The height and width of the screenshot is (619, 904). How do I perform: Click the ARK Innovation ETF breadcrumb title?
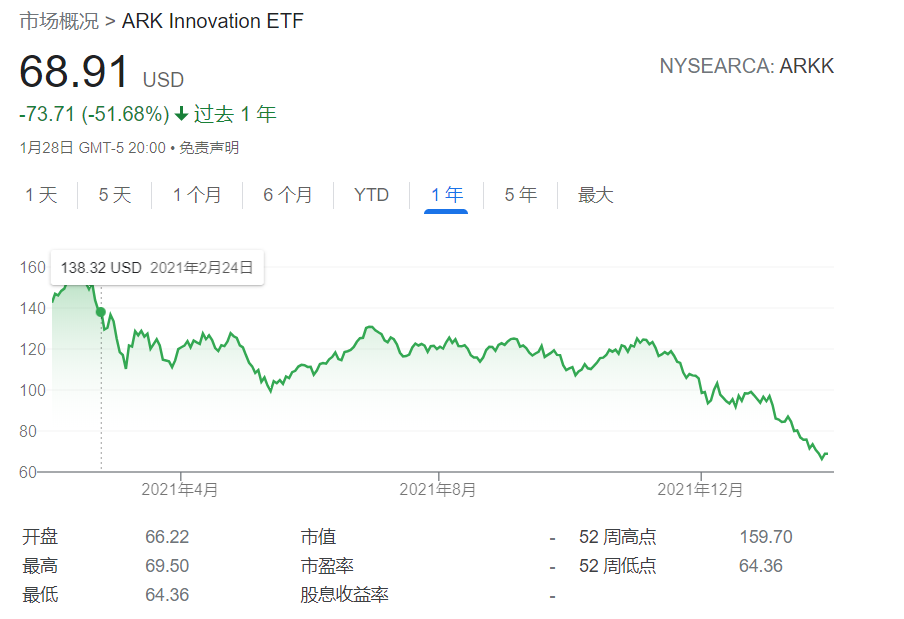[212, 20]
